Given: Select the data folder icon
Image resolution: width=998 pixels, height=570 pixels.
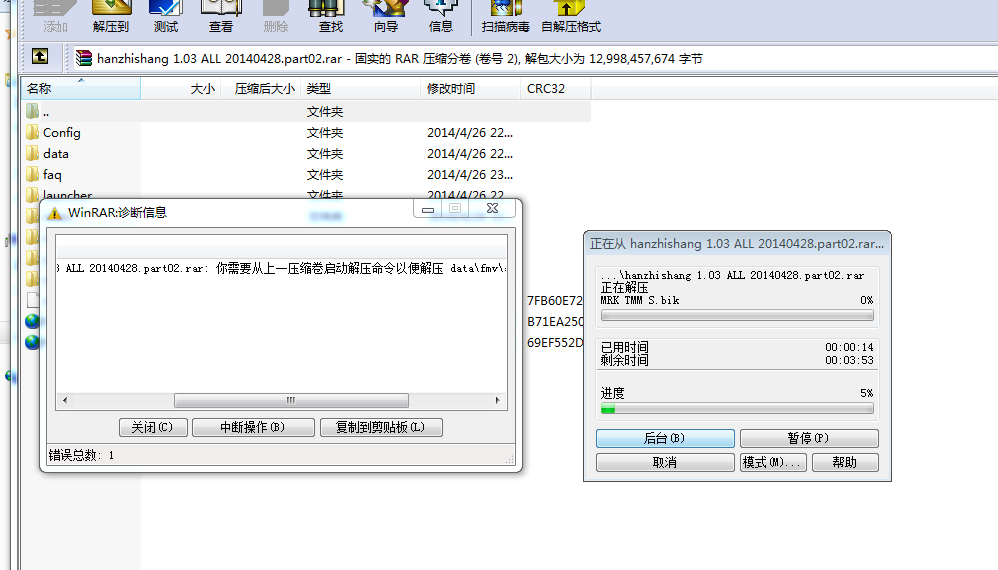Looking at the screenshot, I should pyautogui.click(x=33, y=153).
